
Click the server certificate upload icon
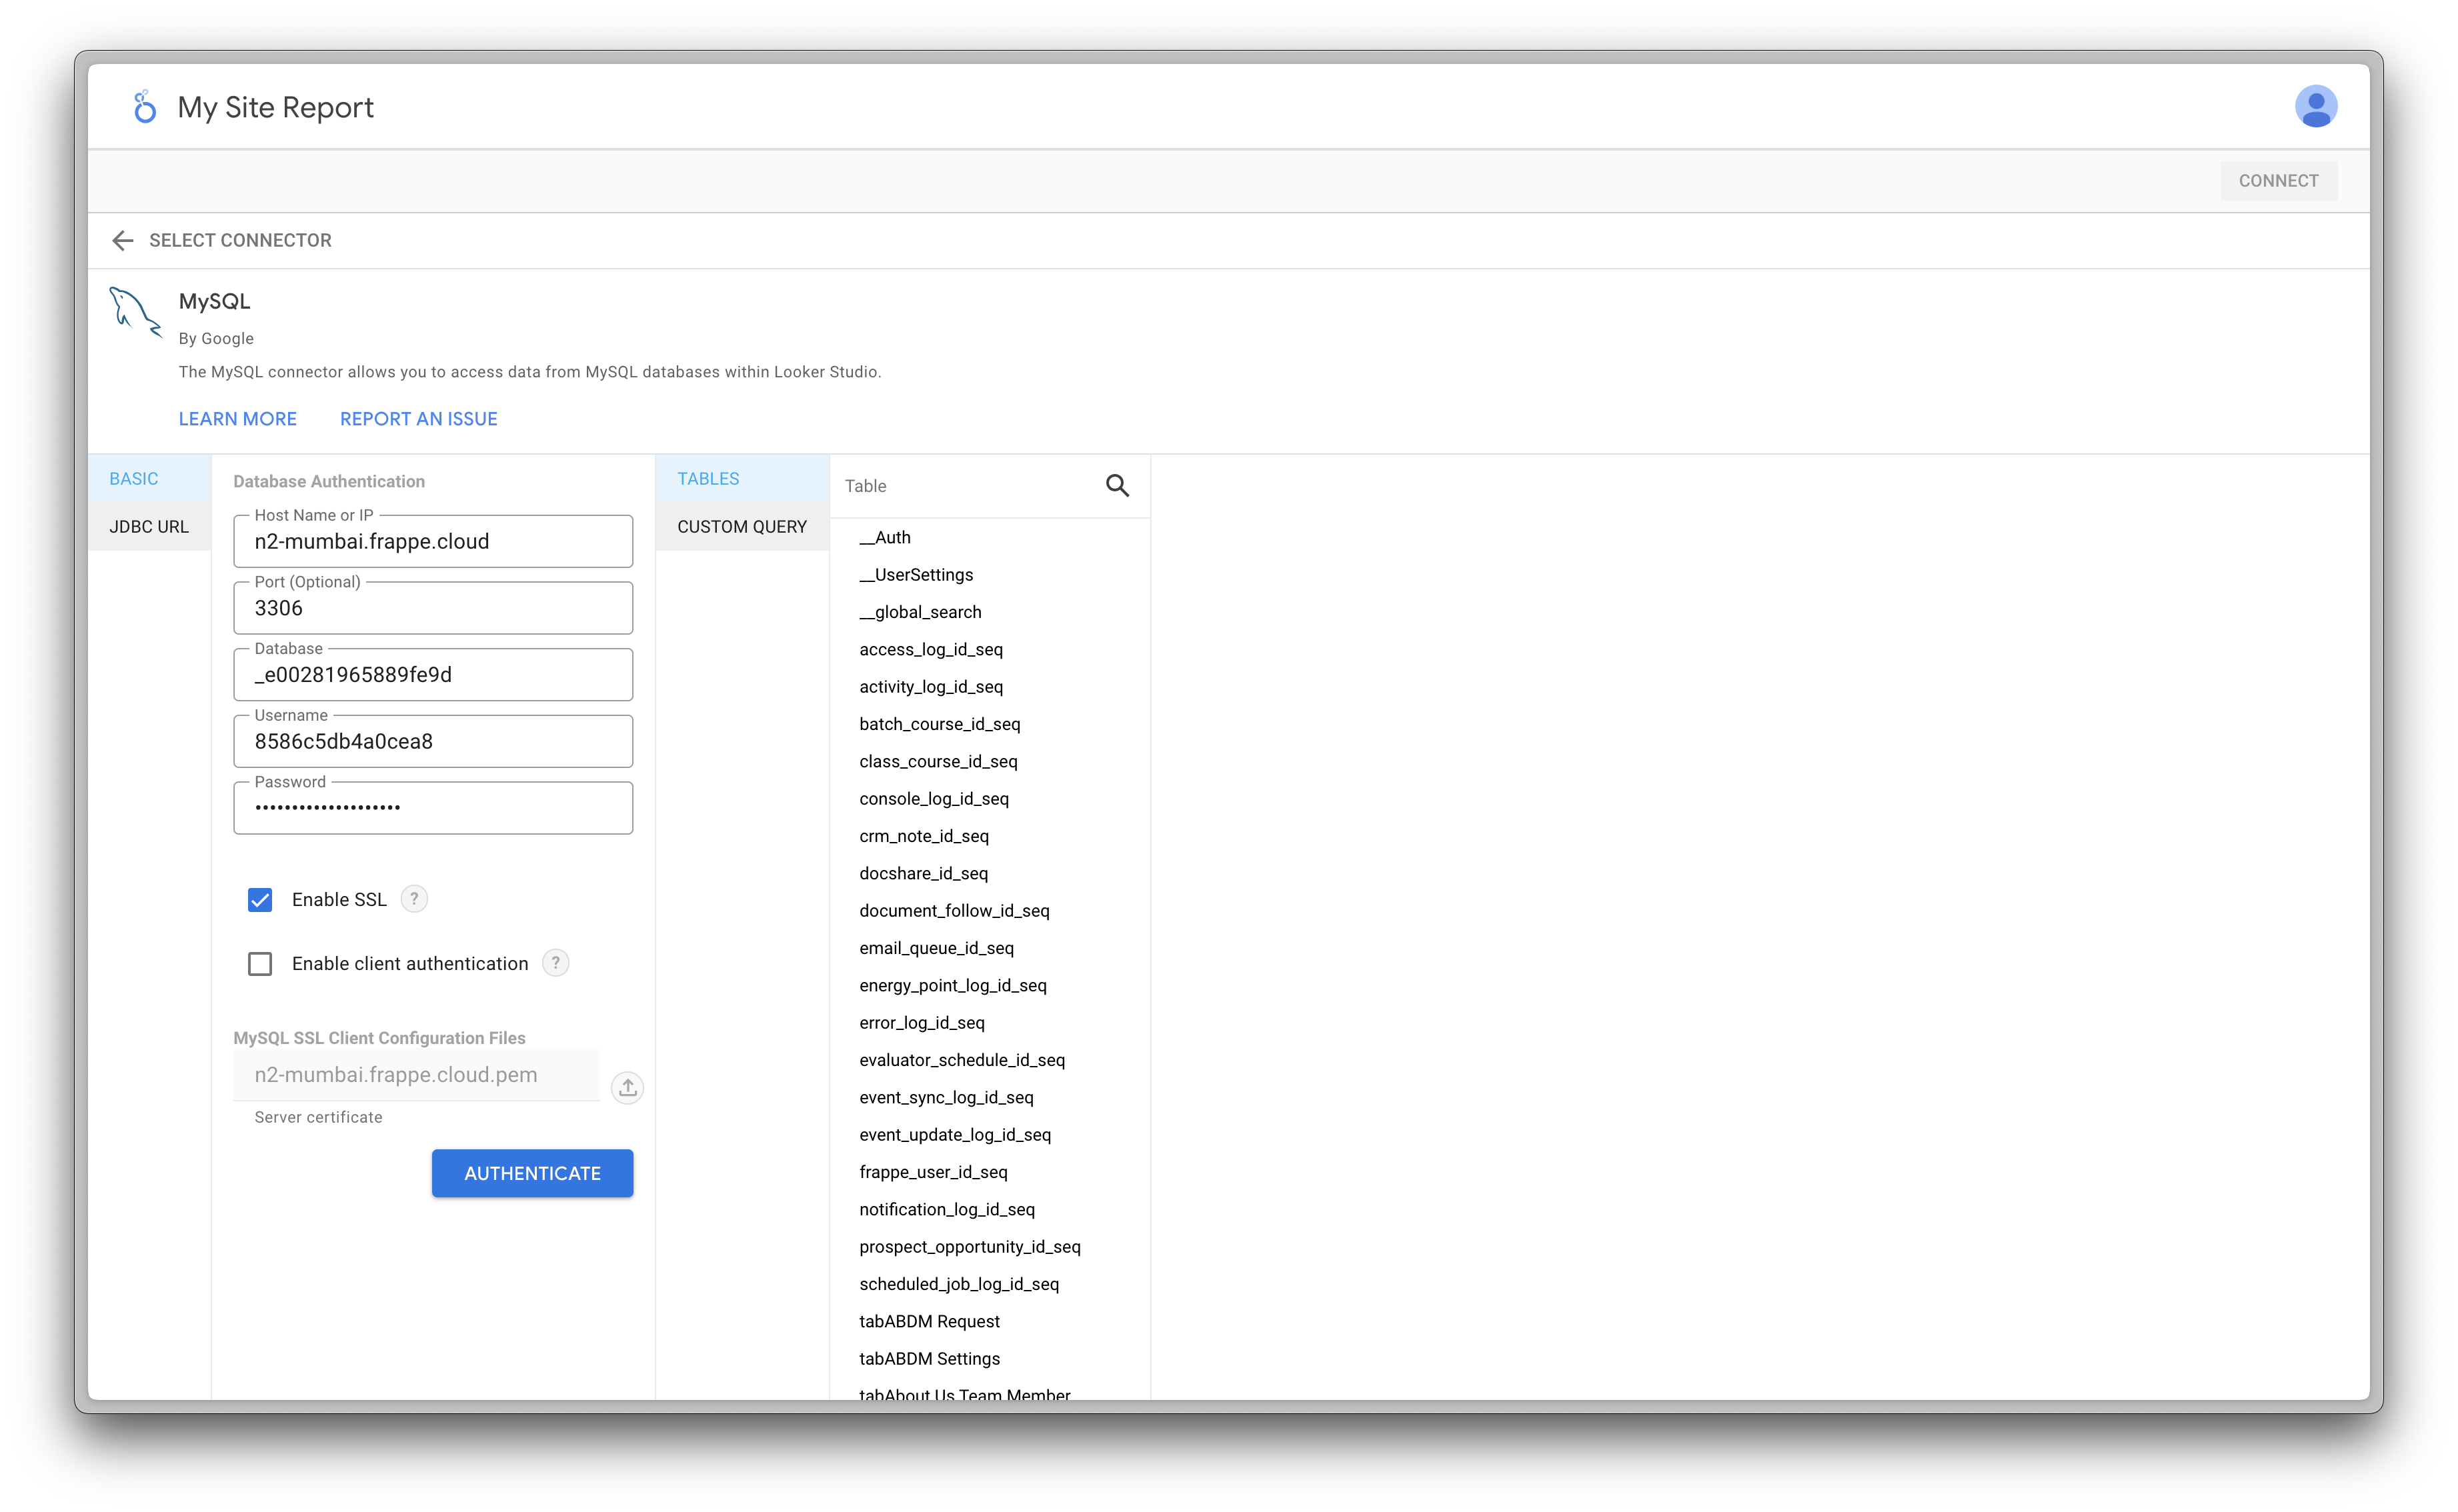point(627,1087)
